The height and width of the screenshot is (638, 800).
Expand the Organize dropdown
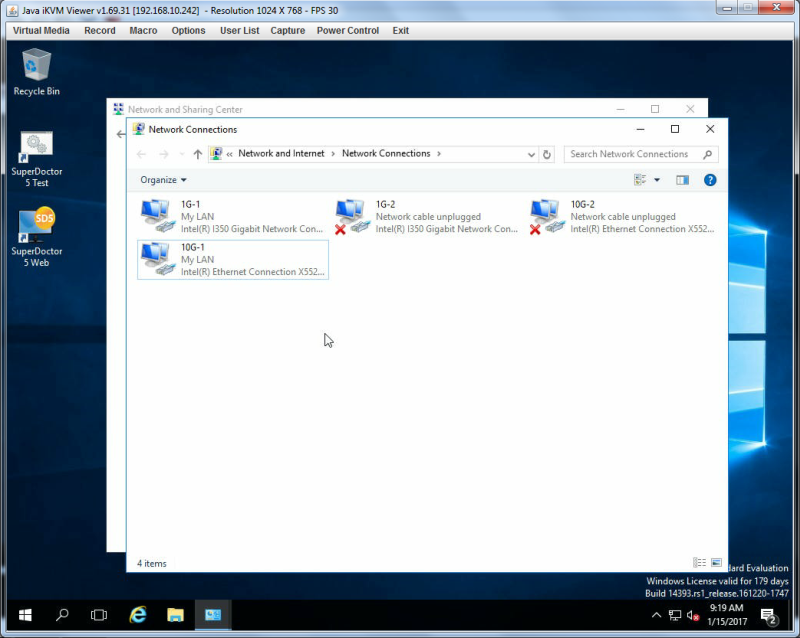point(163,180)
